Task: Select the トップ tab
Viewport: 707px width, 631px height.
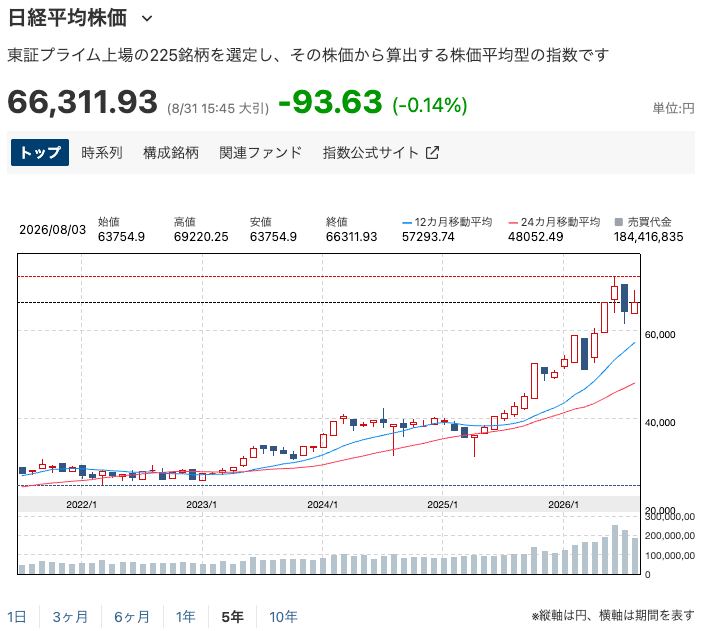Action: point(40,152)
